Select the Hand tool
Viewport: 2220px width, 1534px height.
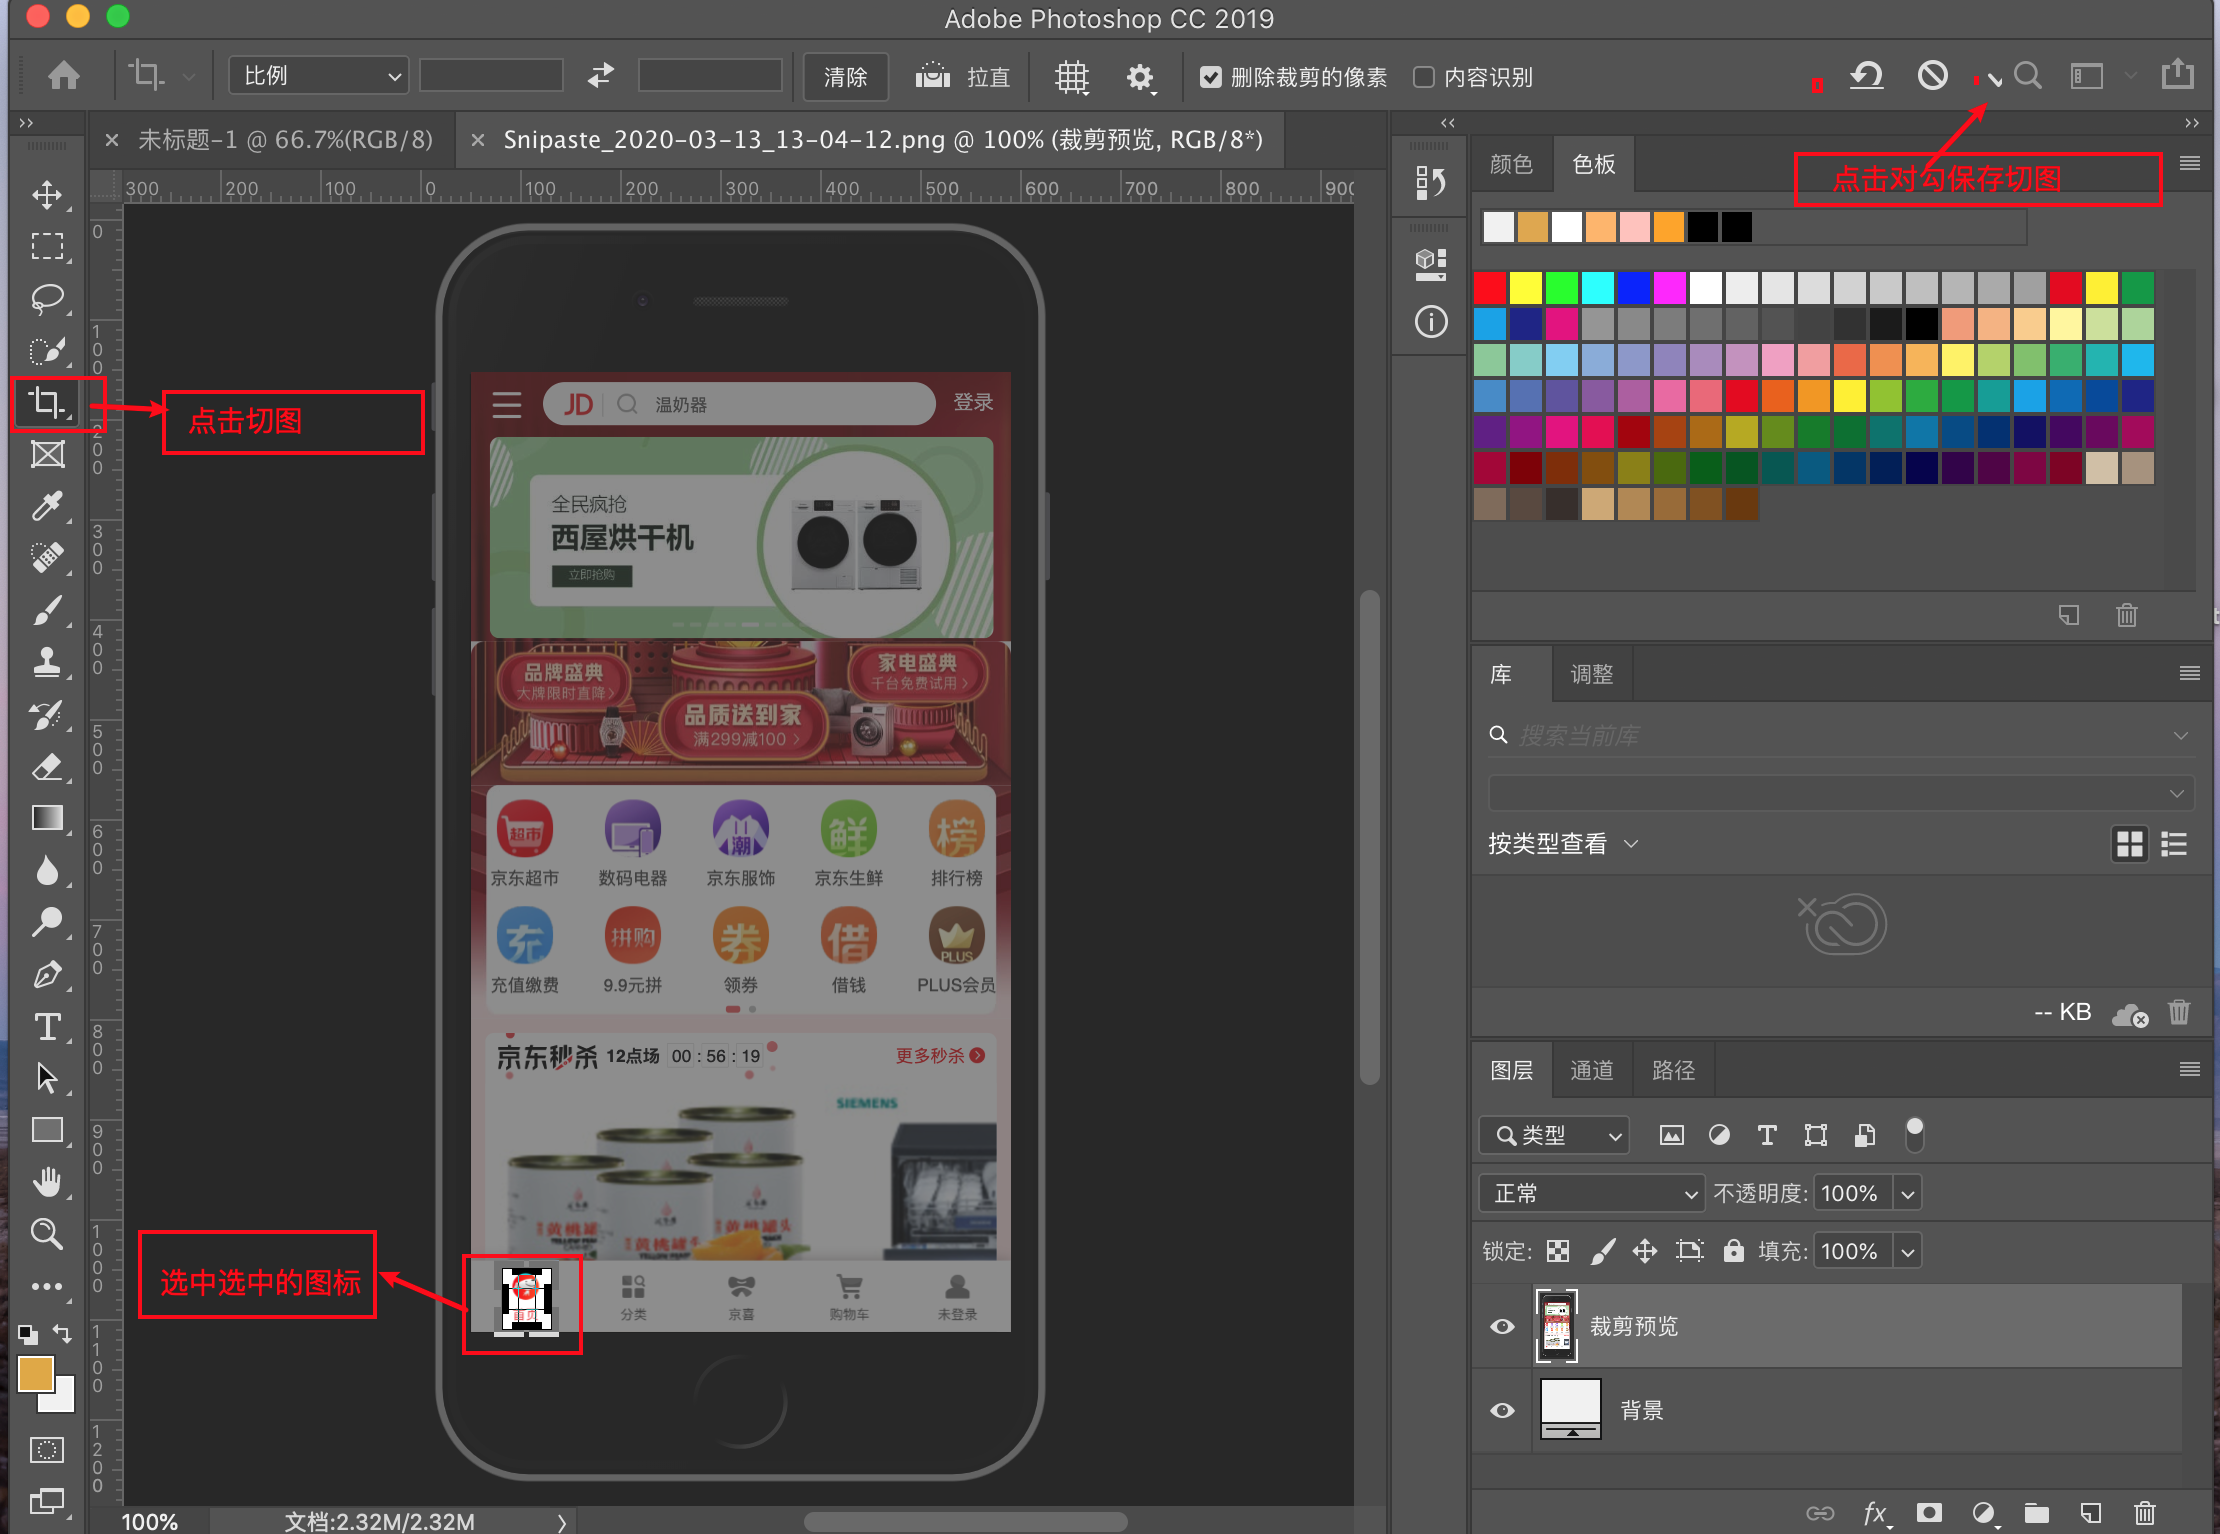(47, 1182)
